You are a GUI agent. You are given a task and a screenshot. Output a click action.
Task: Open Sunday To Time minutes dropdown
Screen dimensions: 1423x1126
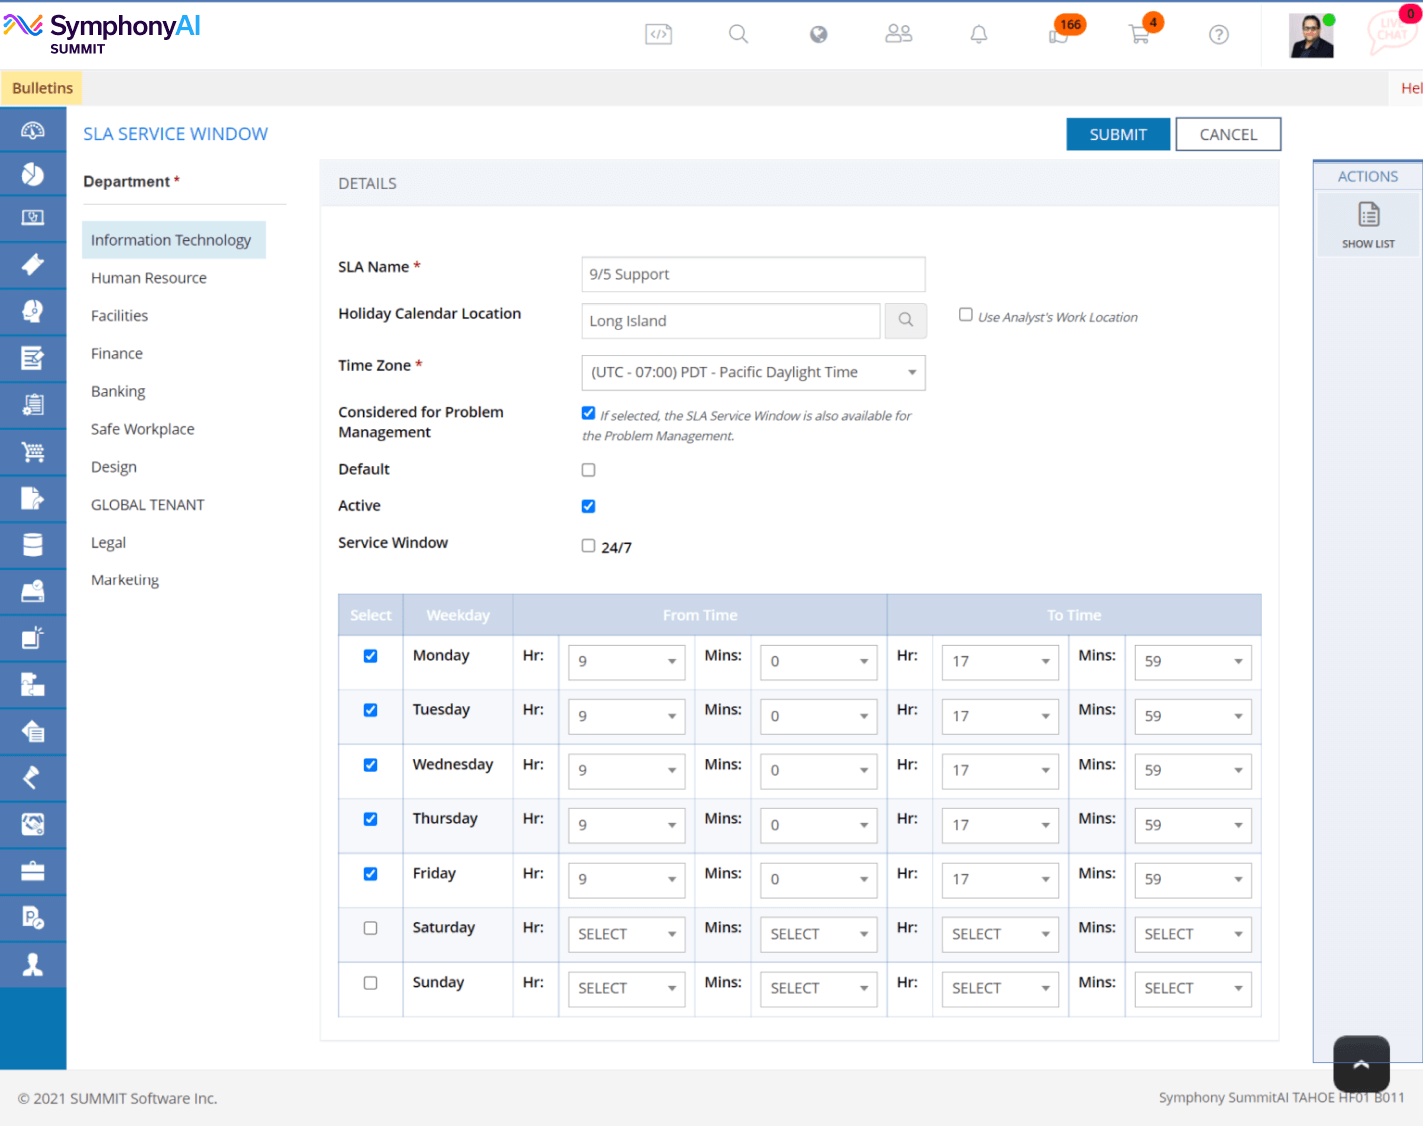pos(1192,988)
